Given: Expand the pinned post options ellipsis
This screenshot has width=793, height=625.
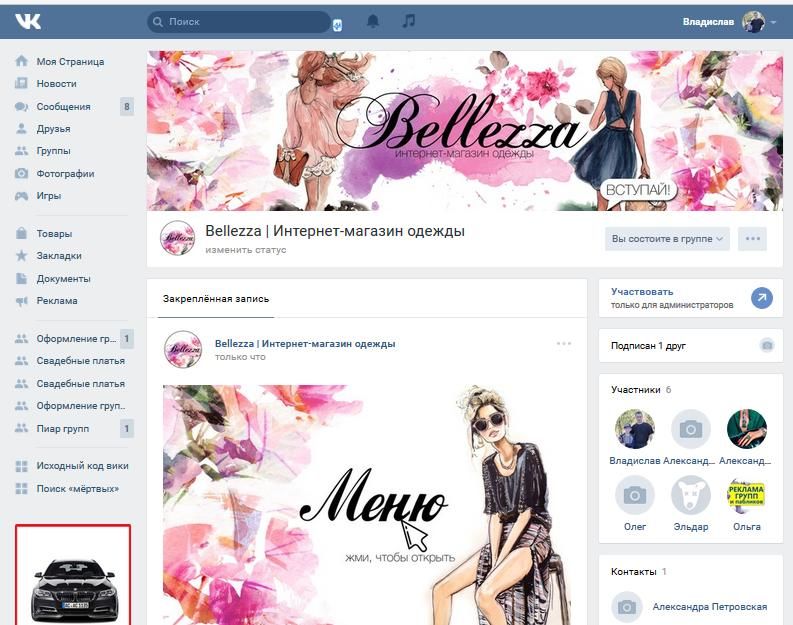Looking at the screenshot, I should click(x=564, y=344).
